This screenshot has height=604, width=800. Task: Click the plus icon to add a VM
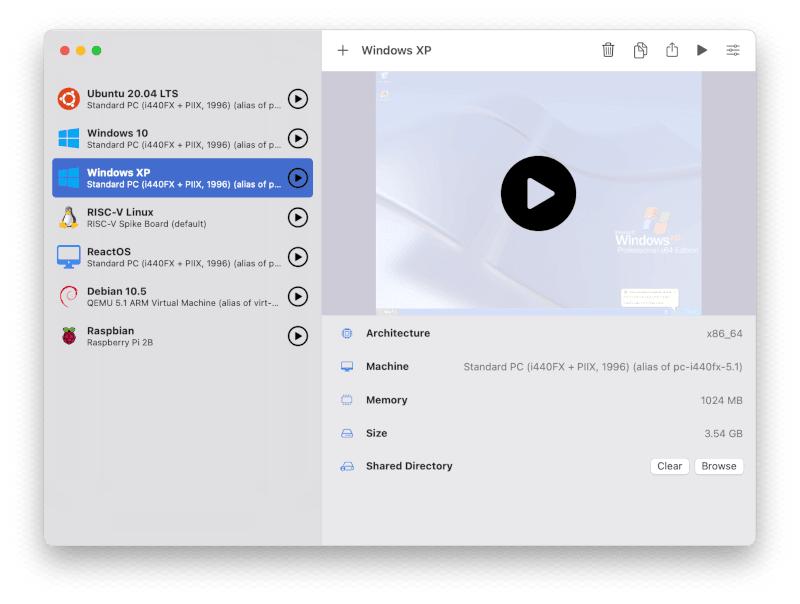[x=343, y=51]
